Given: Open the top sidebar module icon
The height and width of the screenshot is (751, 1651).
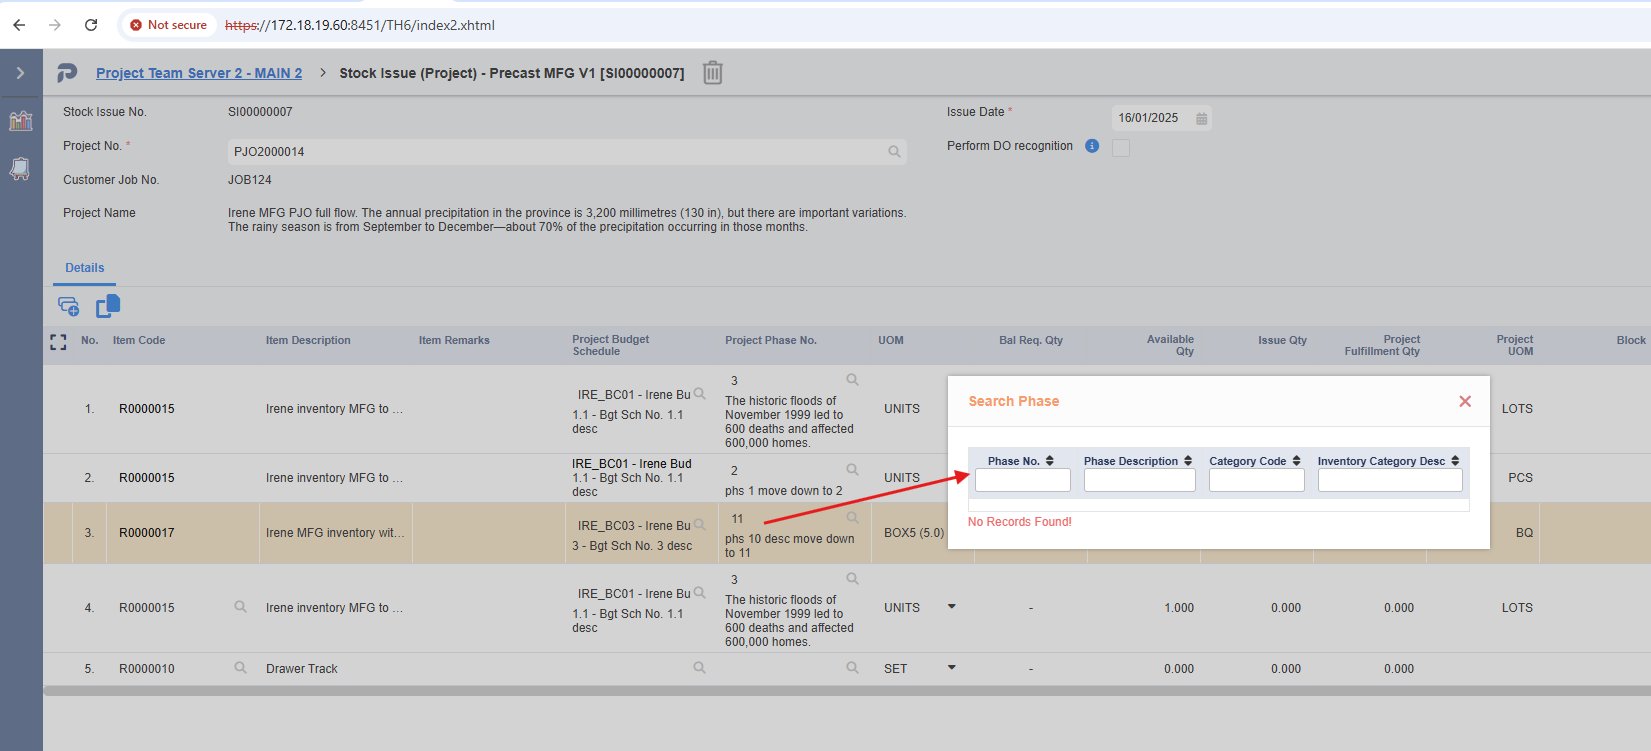Looking at the screenshot, I should [x=20, y=121].
